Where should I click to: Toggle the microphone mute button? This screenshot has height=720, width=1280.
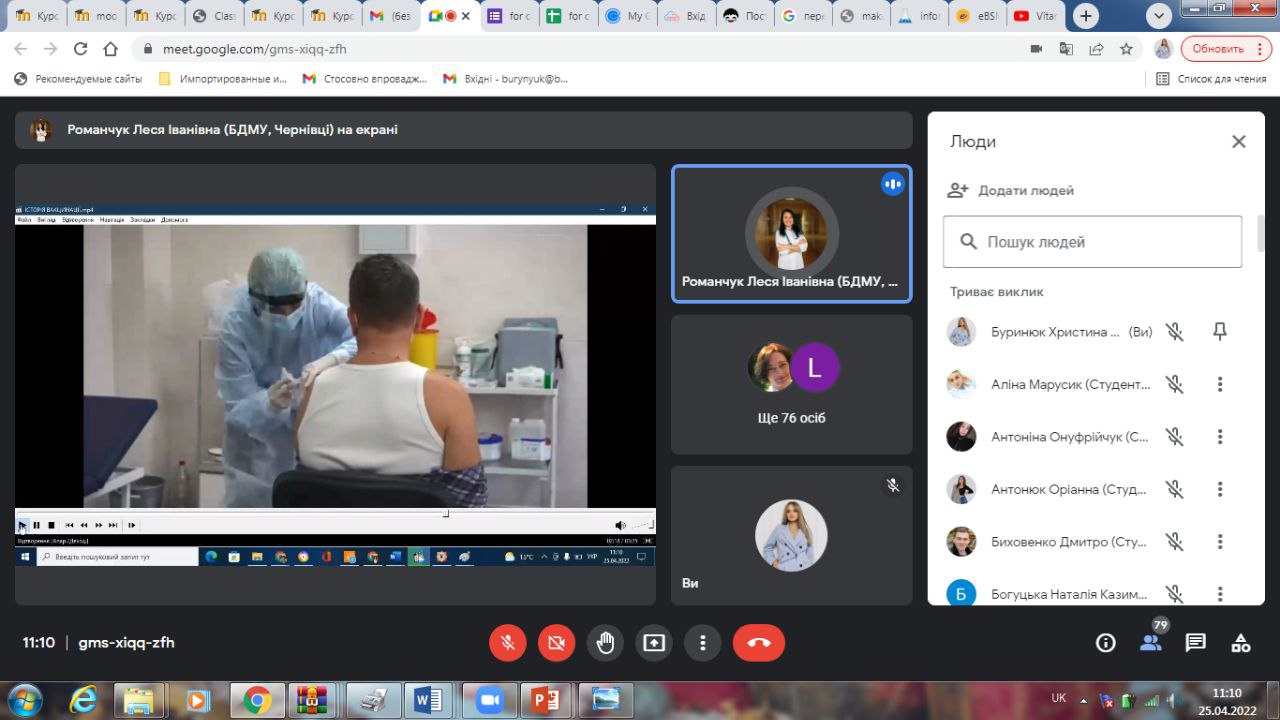pos(508,643)
